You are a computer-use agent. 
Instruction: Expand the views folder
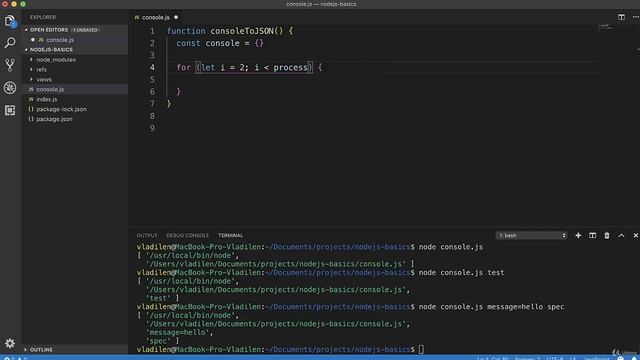tap(44, 80)
